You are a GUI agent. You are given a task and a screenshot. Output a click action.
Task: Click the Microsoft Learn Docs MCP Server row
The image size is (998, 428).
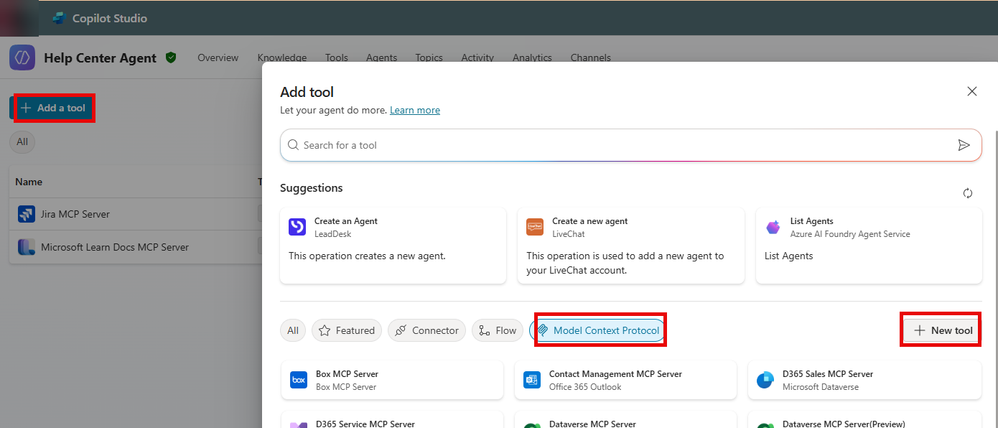click(136, 246)
